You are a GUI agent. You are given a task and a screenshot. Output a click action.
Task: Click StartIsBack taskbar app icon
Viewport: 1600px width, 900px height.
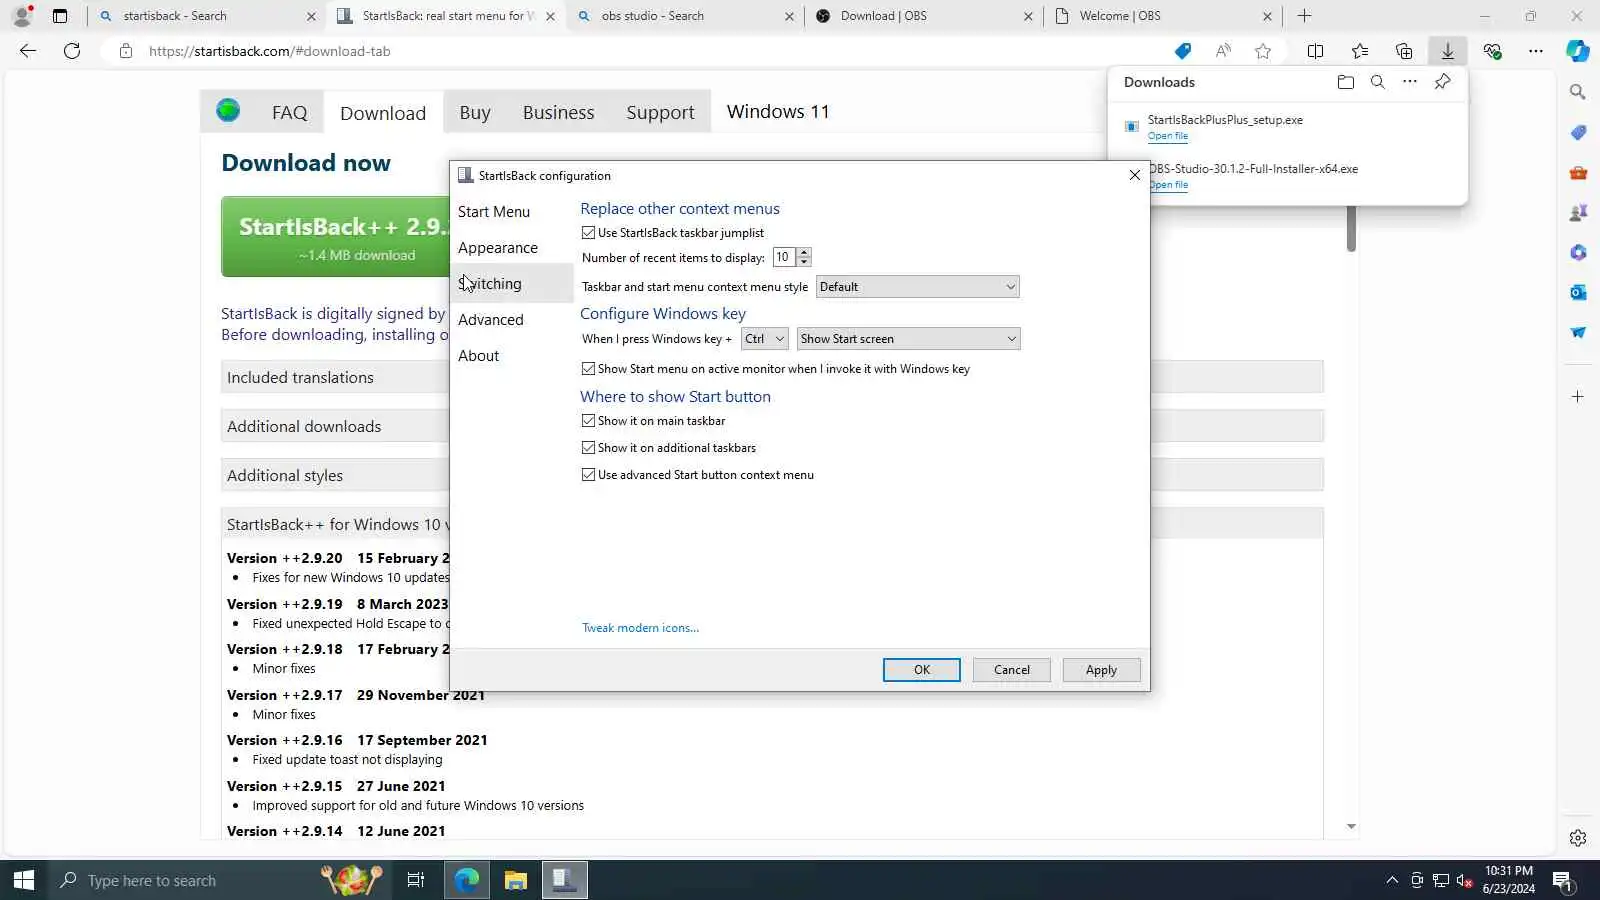tap(565, 880)
